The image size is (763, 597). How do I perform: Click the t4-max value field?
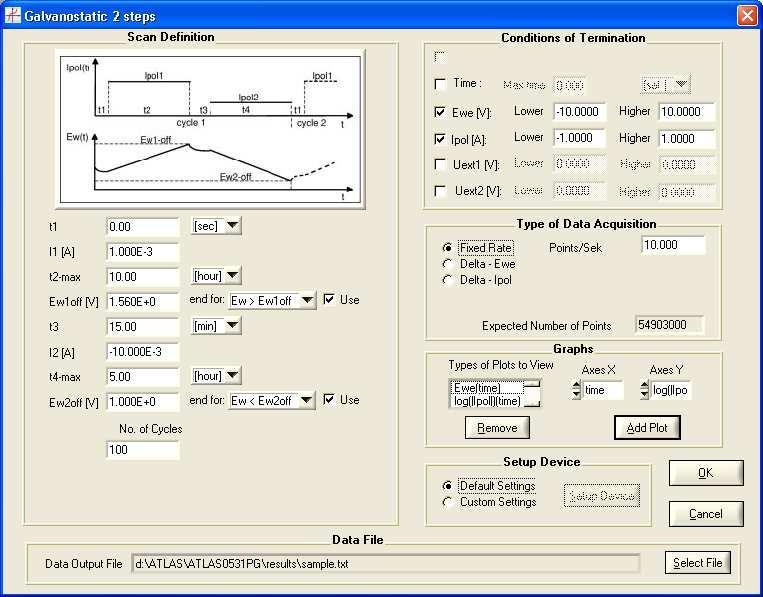point(143,377)
